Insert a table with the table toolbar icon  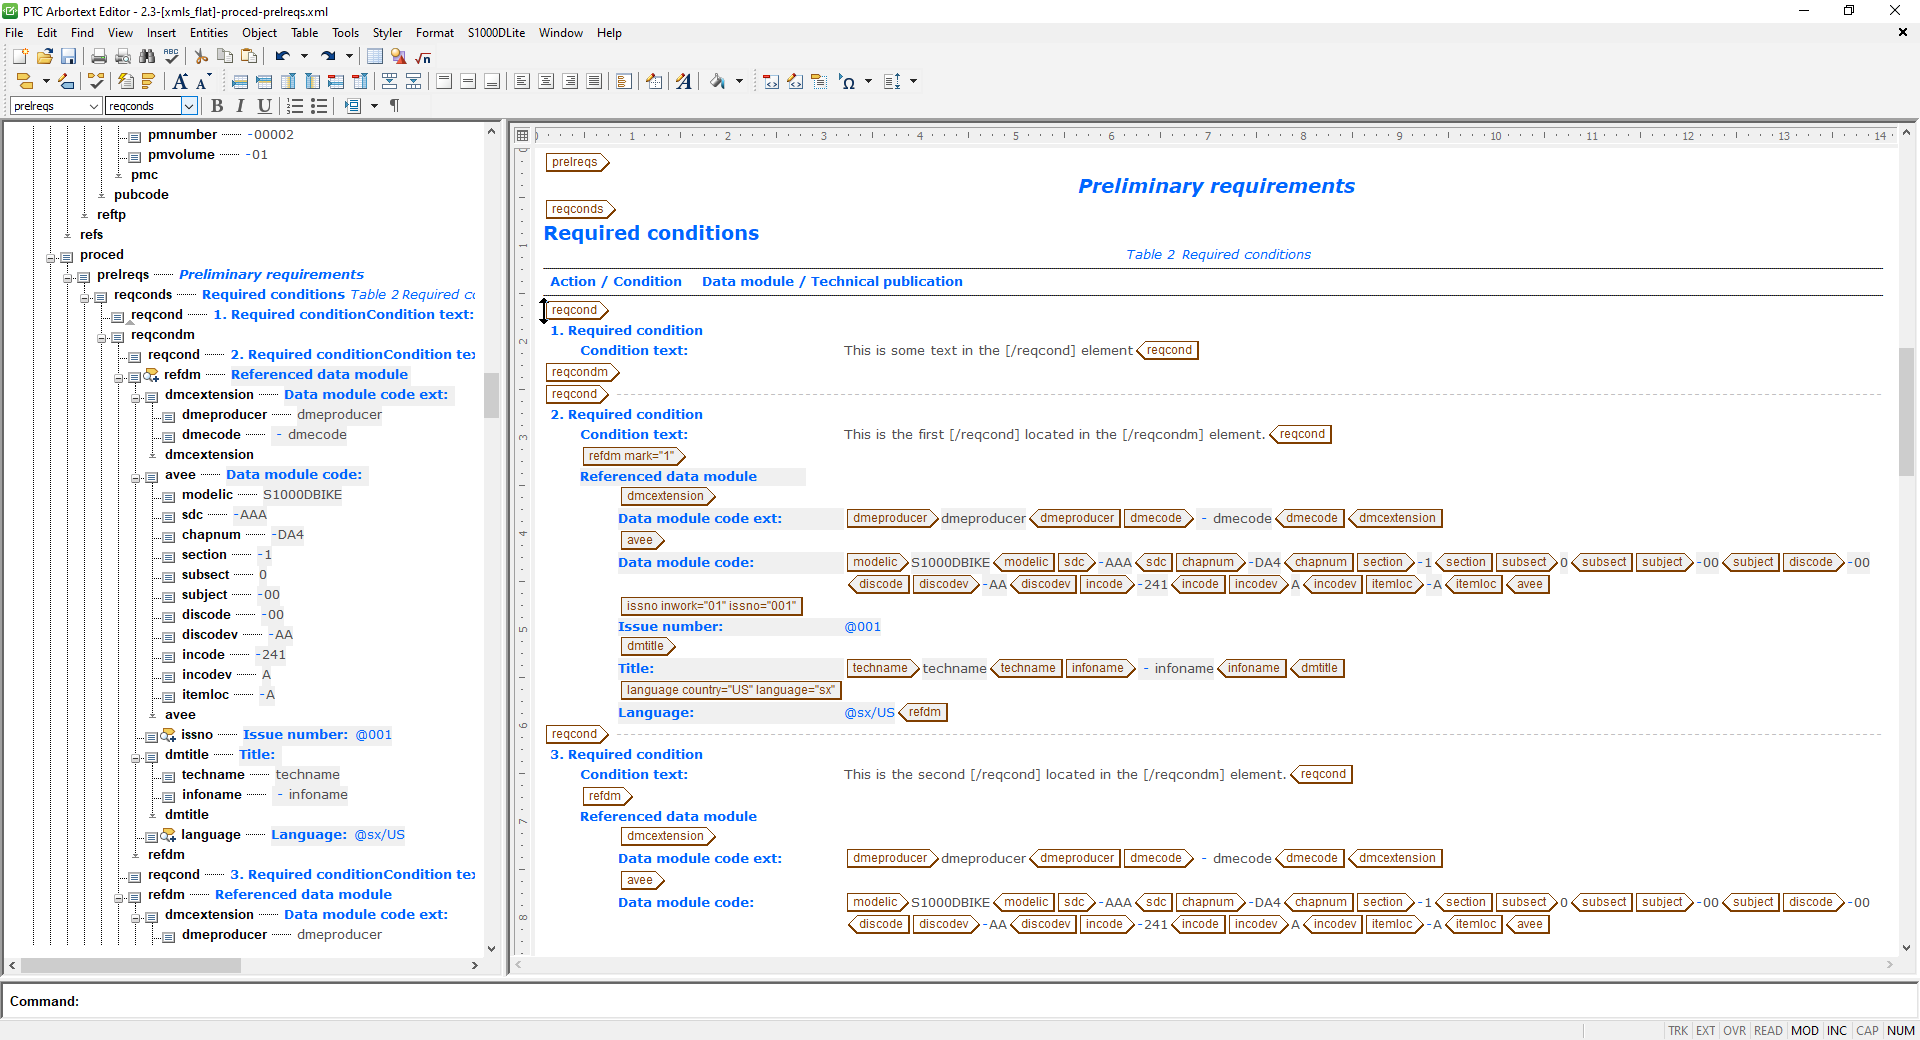[375, 57]
